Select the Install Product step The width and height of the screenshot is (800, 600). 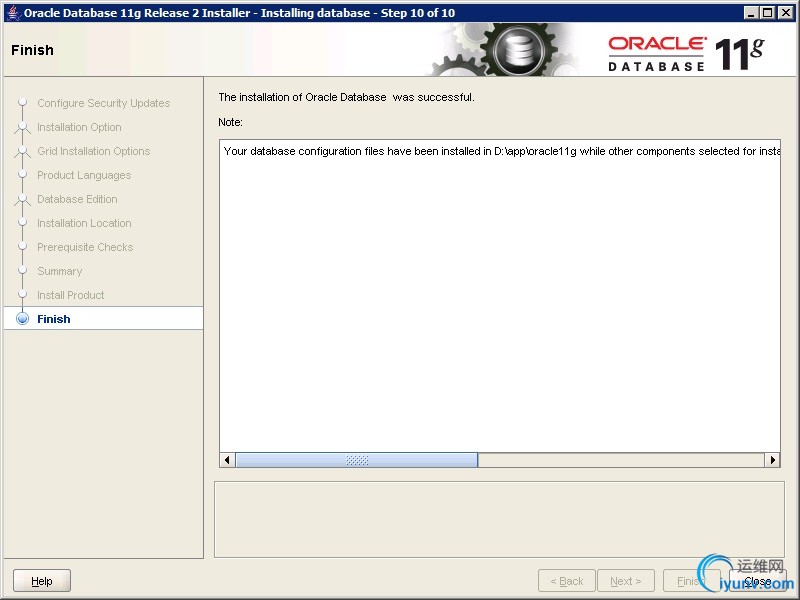[x=70, y=295]
